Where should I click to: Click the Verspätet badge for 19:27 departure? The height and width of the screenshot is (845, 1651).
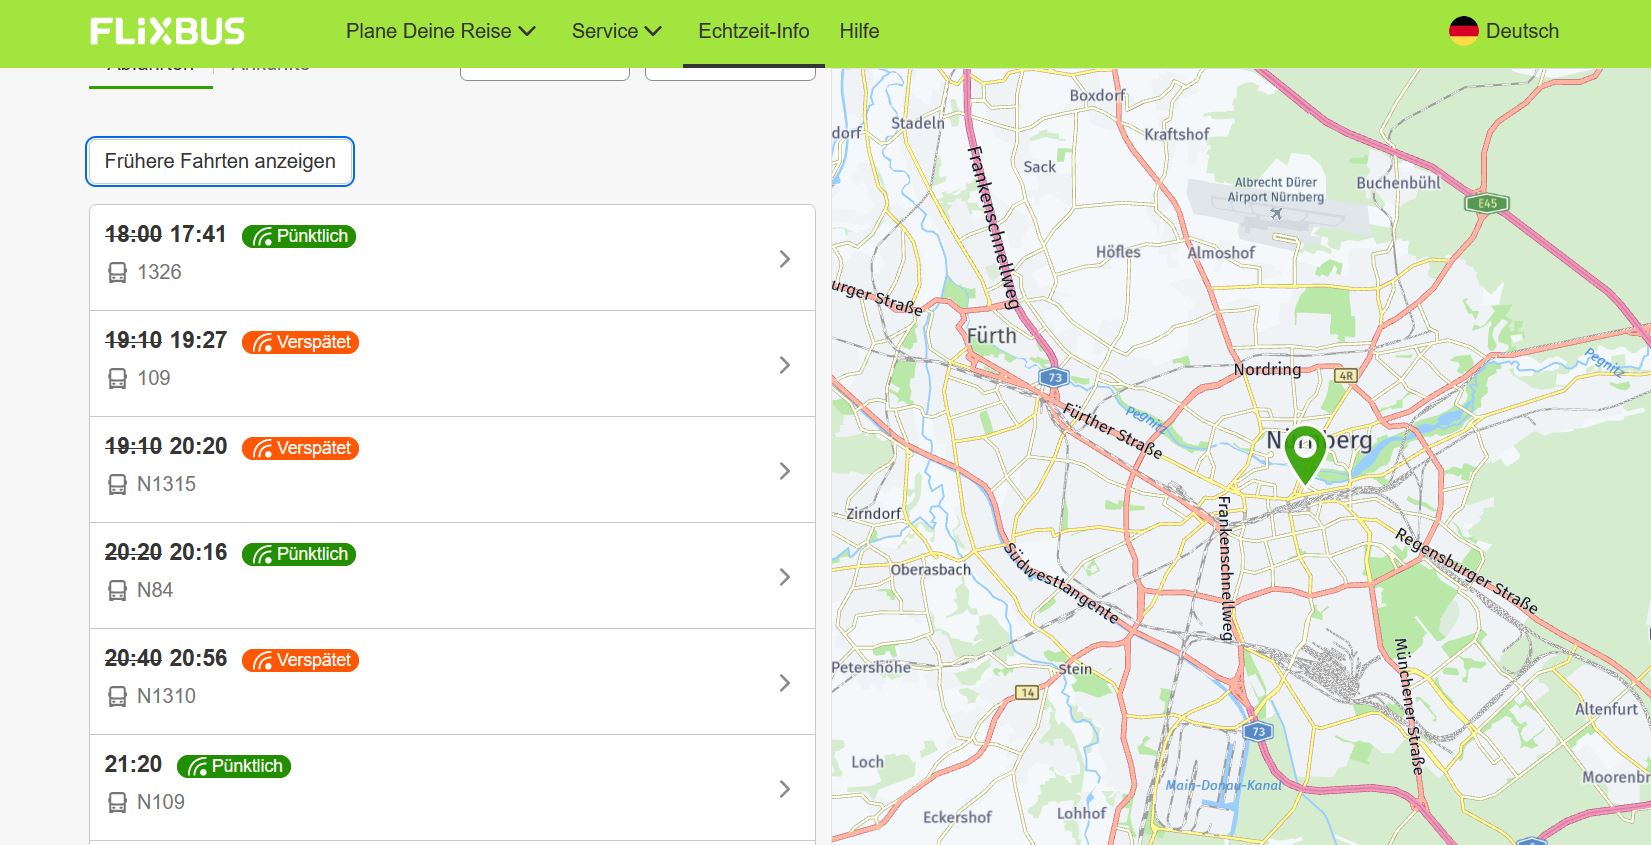click(x=300, y=342)
